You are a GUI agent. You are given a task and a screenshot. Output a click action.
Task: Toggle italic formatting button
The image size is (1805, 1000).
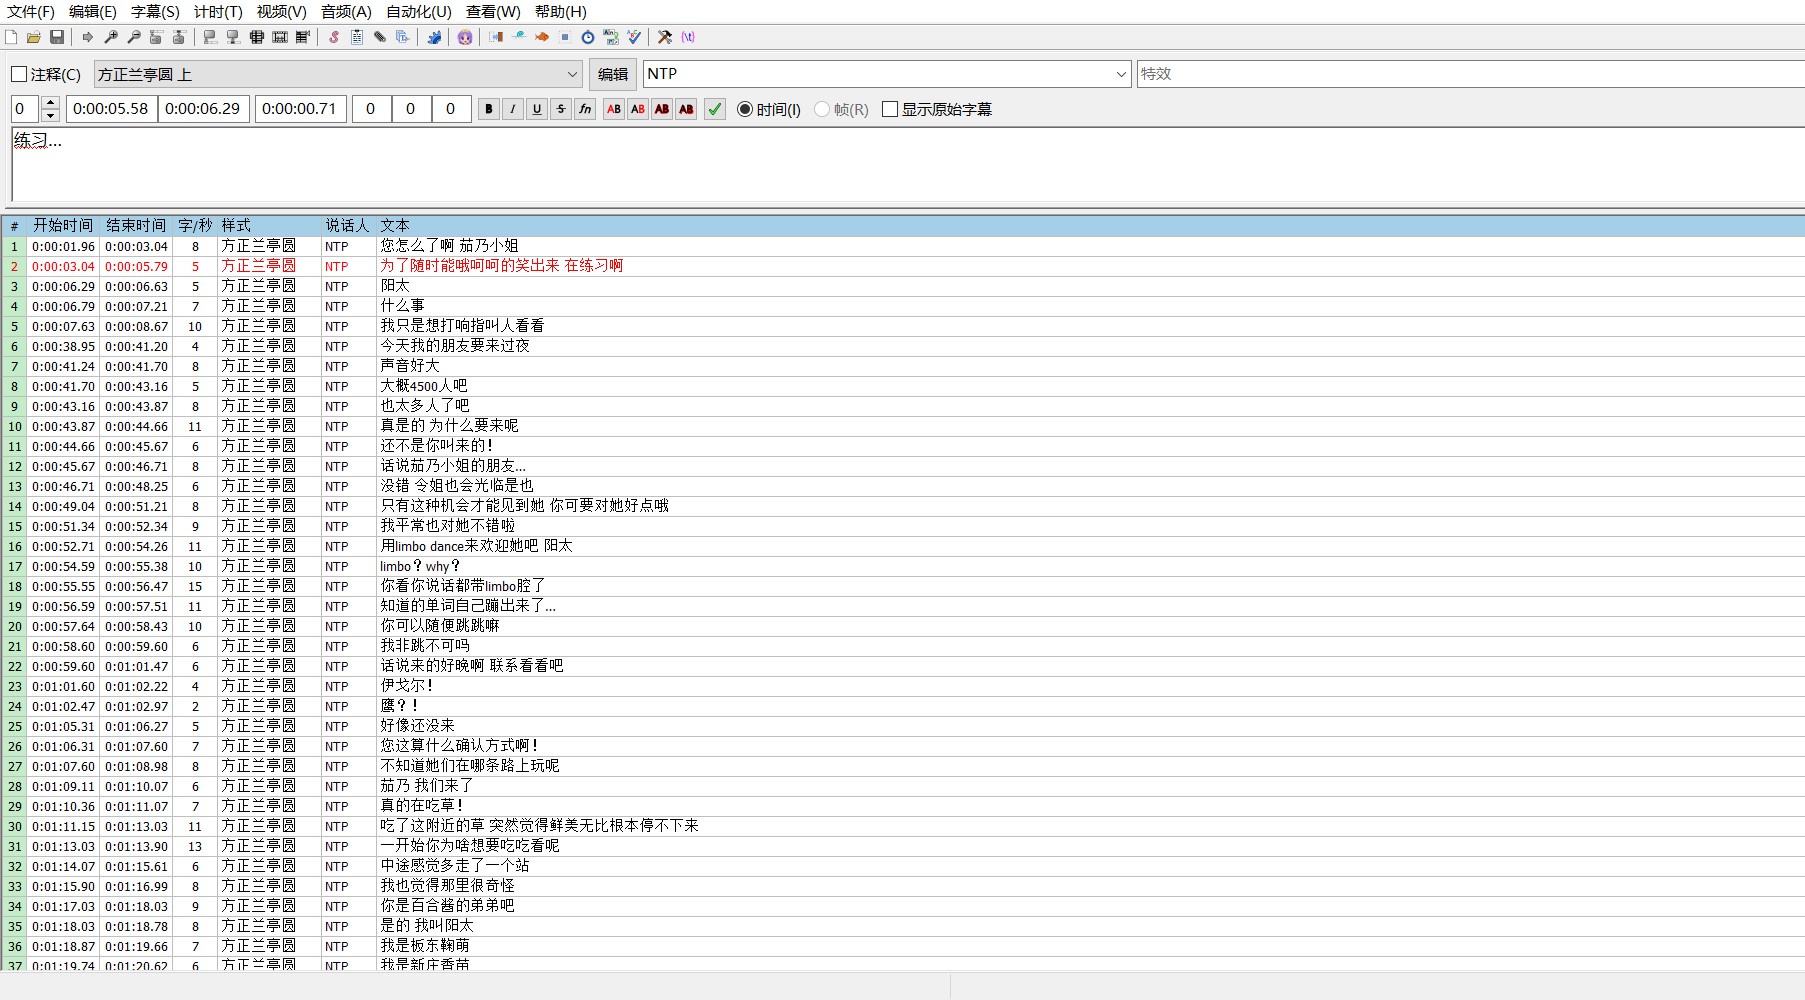point(513,109)
